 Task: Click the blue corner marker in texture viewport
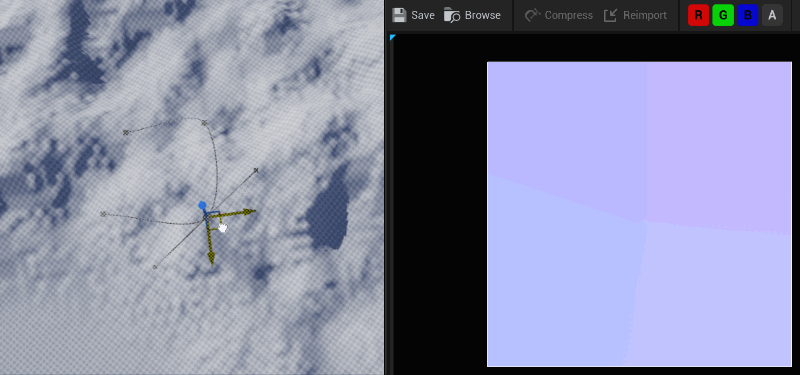tap(392, 37)
